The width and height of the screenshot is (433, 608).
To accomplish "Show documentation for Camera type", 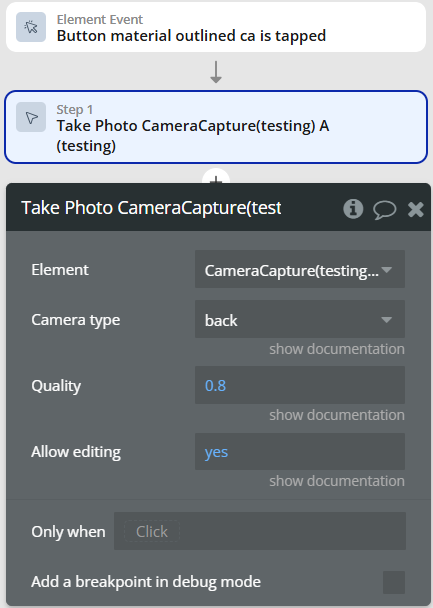I will pyautogui.click(x=337, y=349).
